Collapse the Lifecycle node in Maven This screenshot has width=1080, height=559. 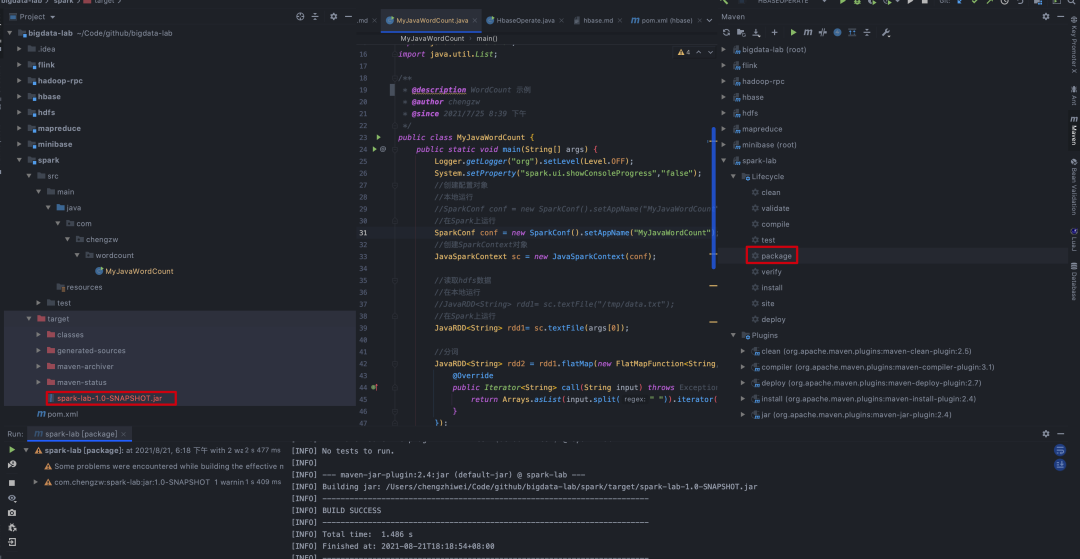click(733, 176)
